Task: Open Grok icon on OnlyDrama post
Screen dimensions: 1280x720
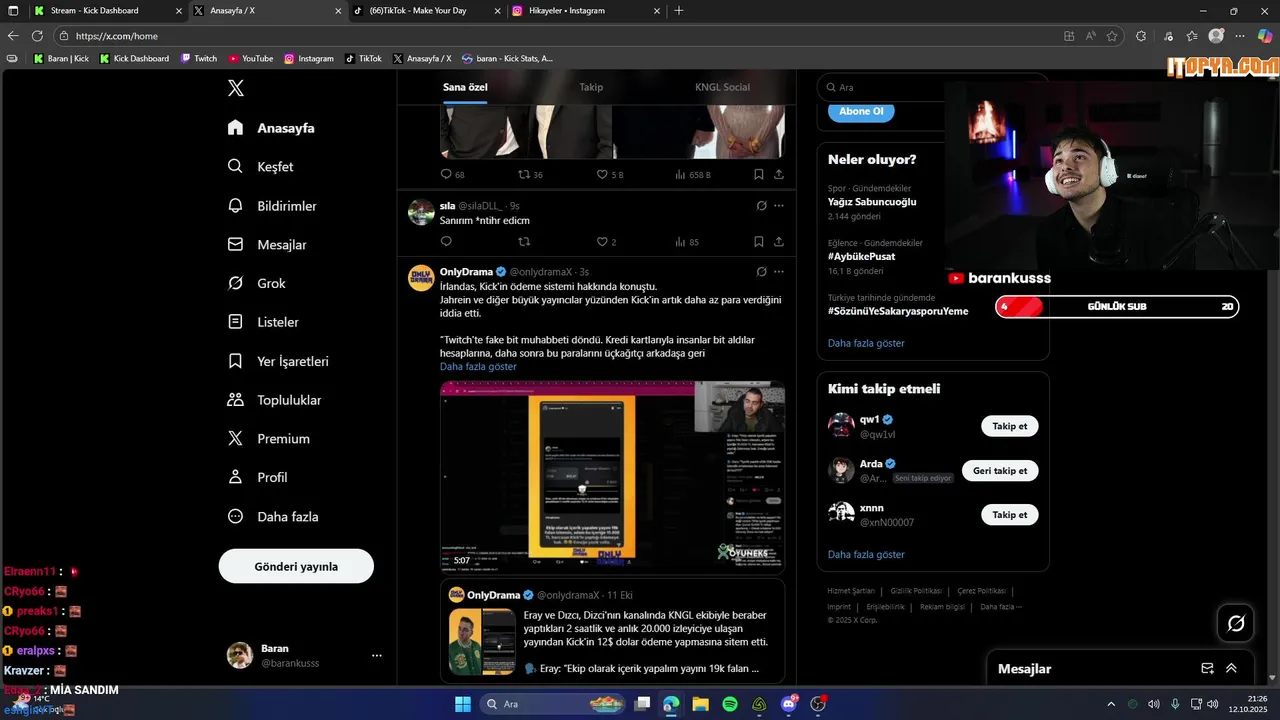Action: [x=761, y=272]
